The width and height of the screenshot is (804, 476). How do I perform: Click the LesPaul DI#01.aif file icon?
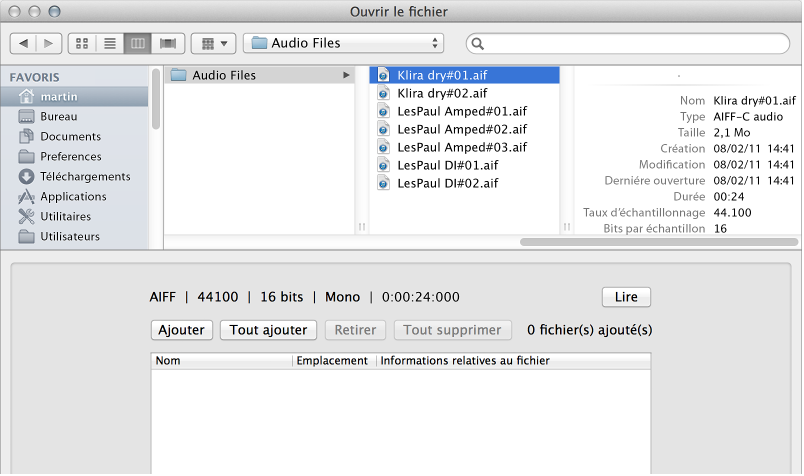(383, 165)
